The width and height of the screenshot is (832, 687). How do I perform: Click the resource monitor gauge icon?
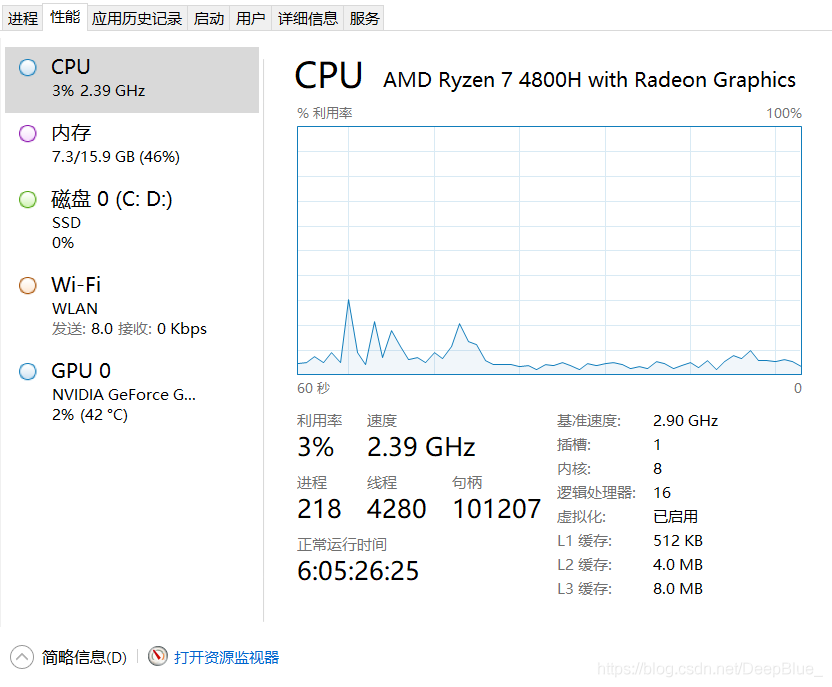pos(158,656)
